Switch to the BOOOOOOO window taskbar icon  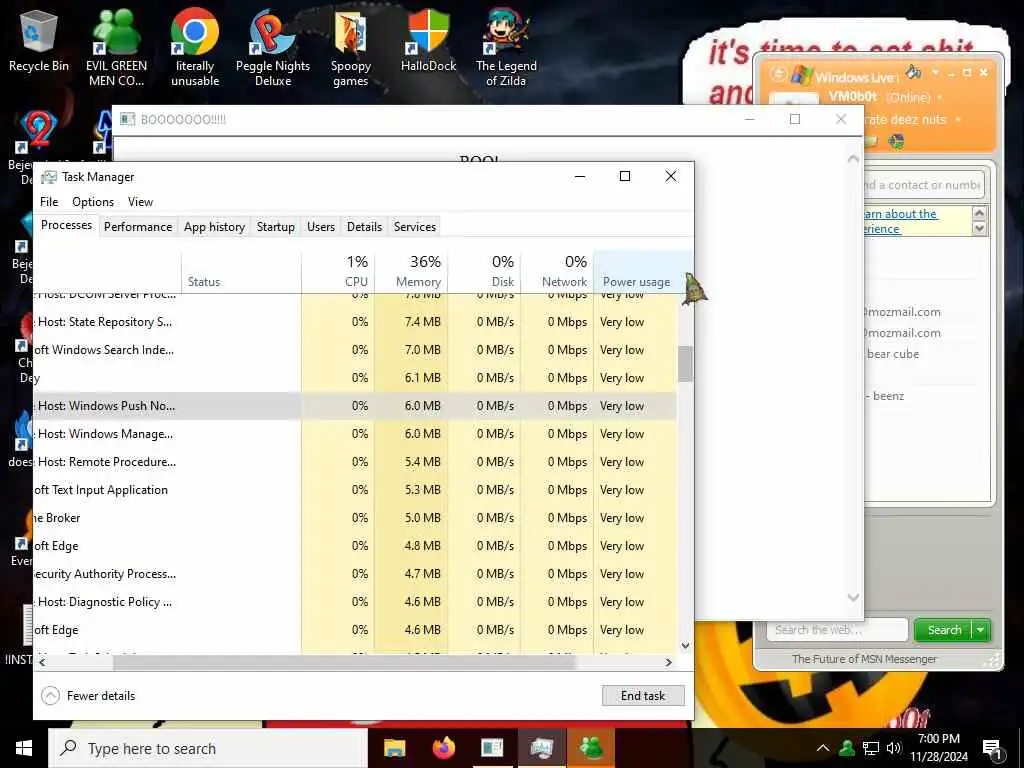(492, 748)
